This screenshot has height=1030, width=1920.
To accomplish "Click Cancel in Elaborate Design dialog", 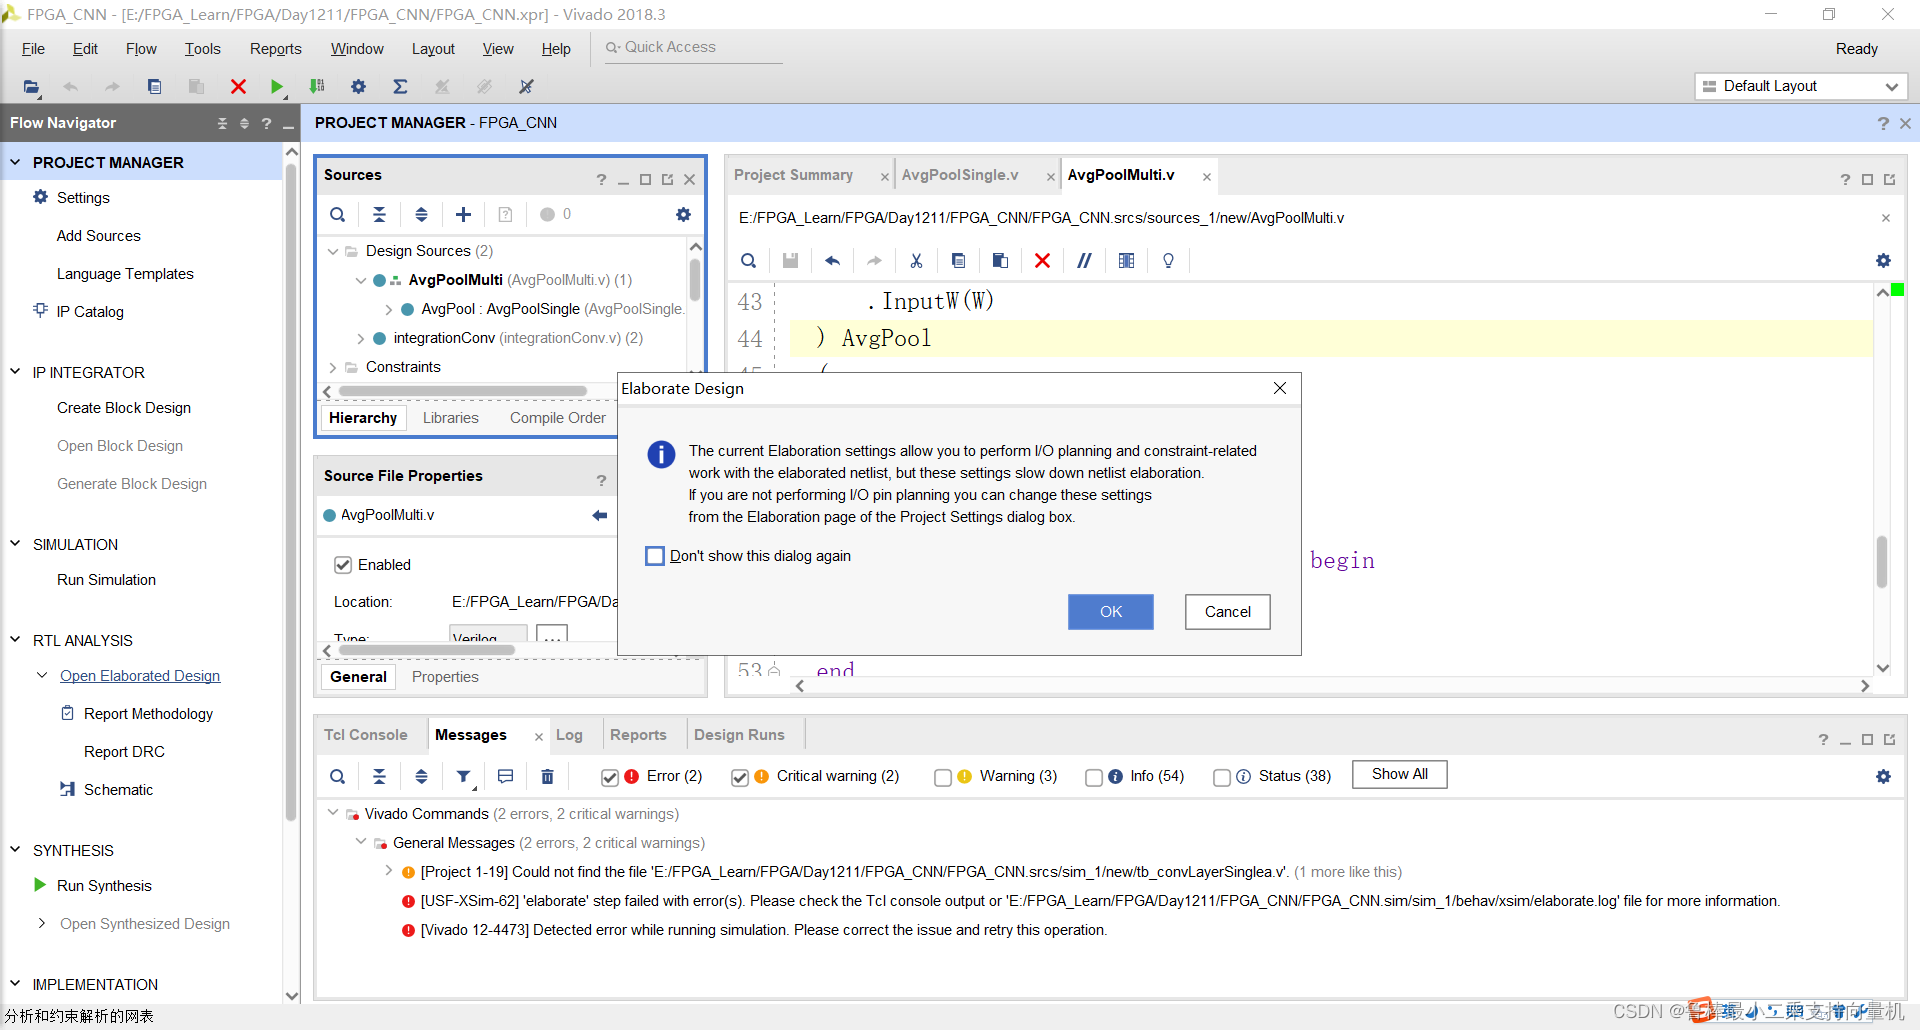I will click(1227, 612).
